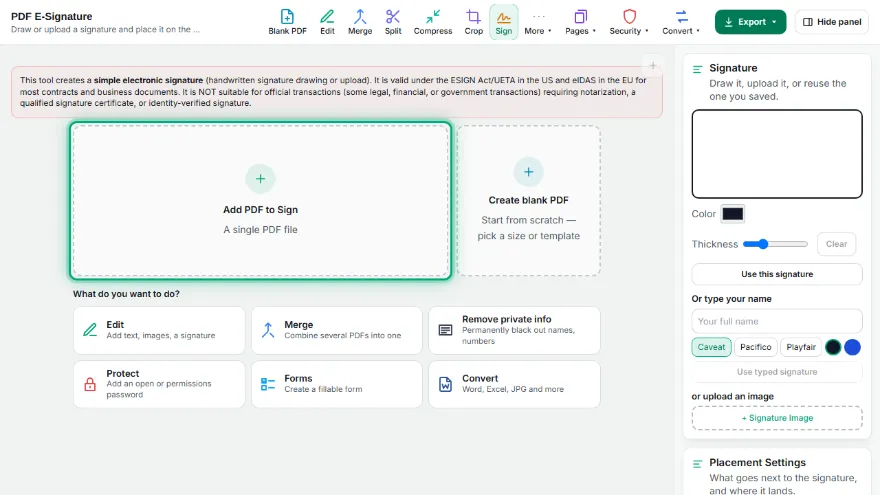Open the Blank PDF tool
The height and width of the screenshot is (495, 880).
287,22
